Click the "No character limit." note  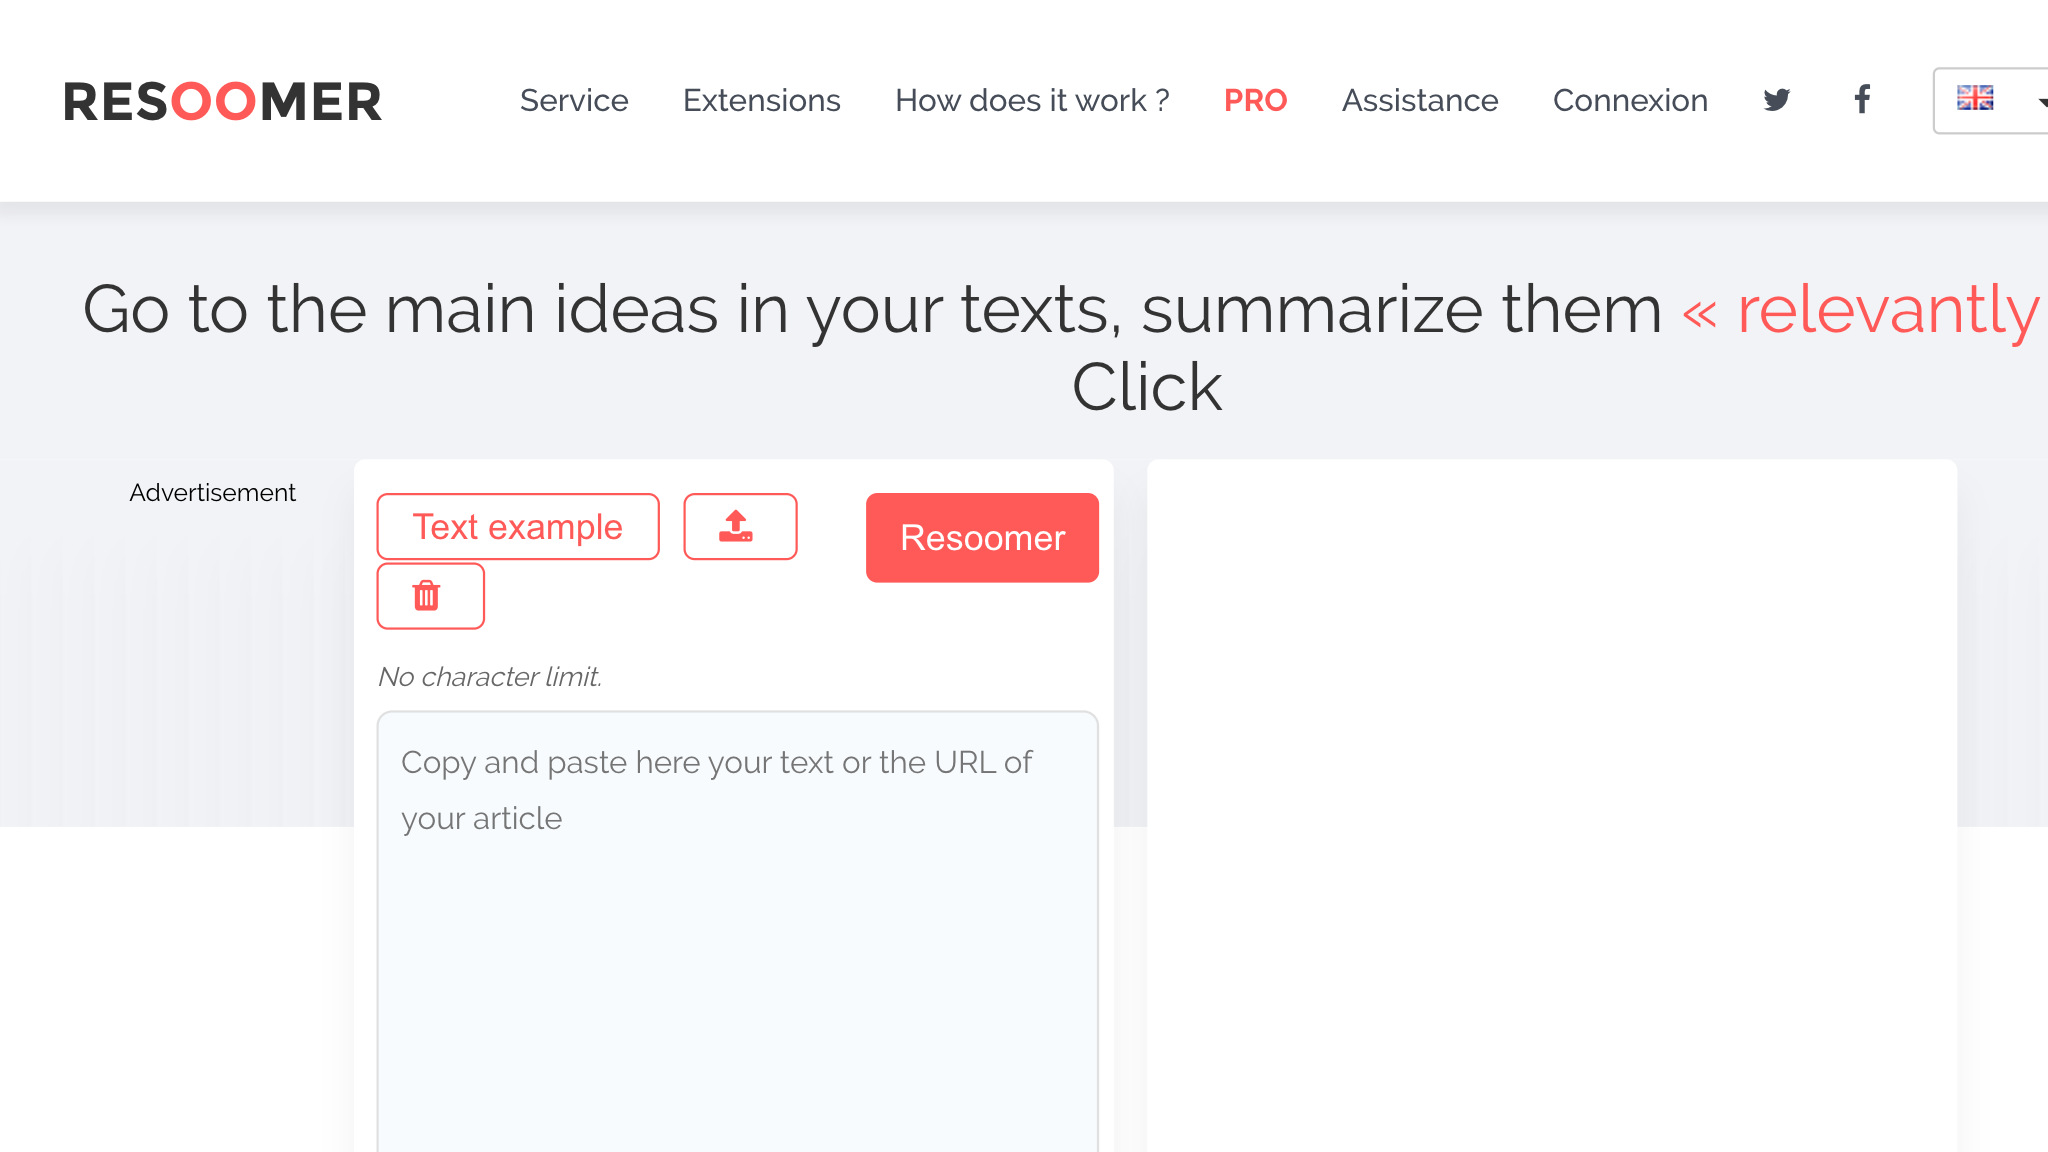(490, 677)
